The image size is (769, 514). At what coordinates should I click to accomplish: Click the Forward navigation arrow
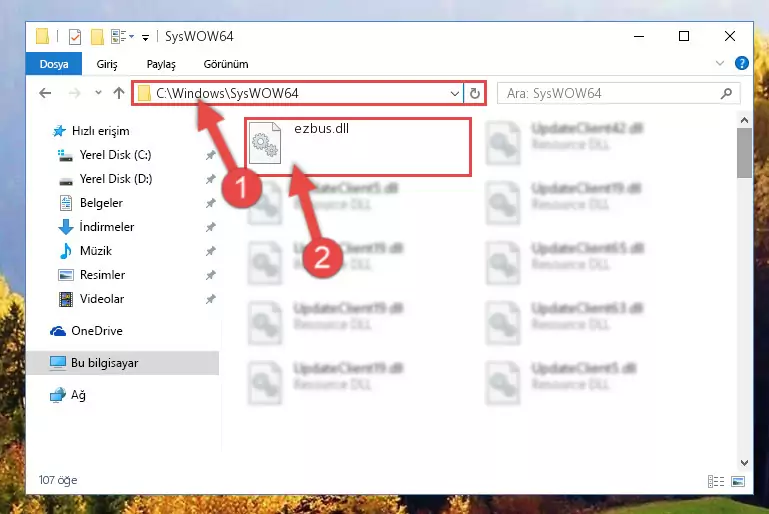[75, 93]
